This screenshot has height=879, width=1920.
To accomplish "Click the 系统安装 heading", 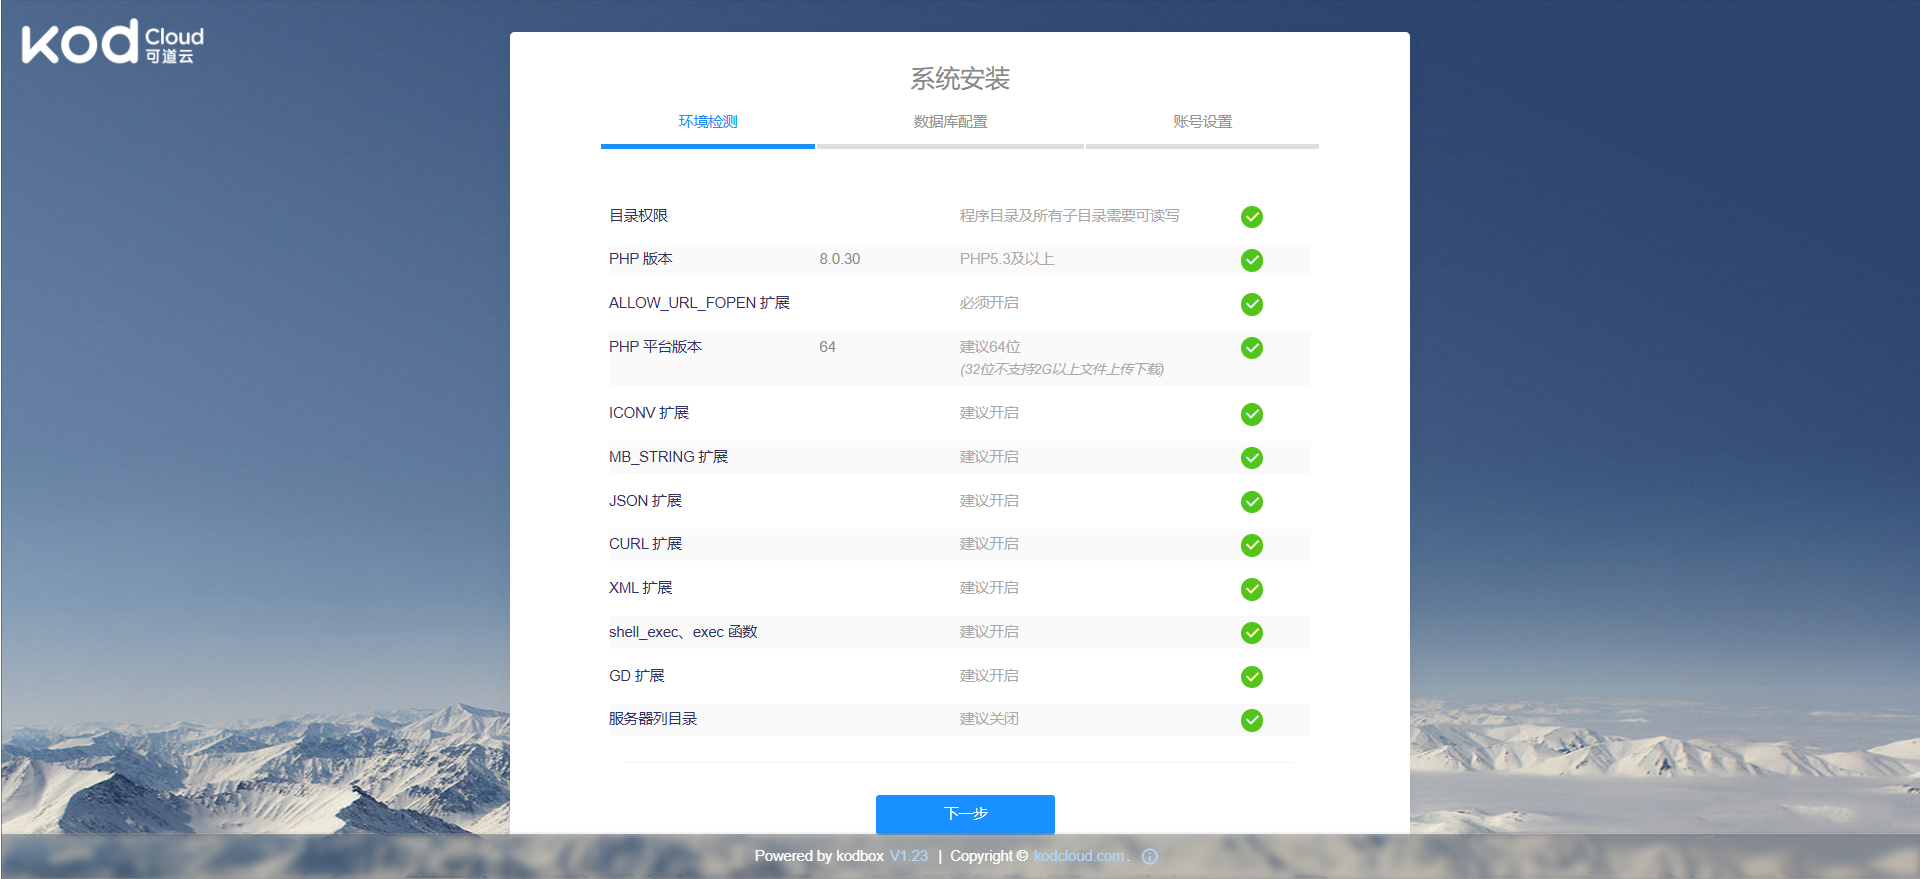I will (x=960, y=79).
